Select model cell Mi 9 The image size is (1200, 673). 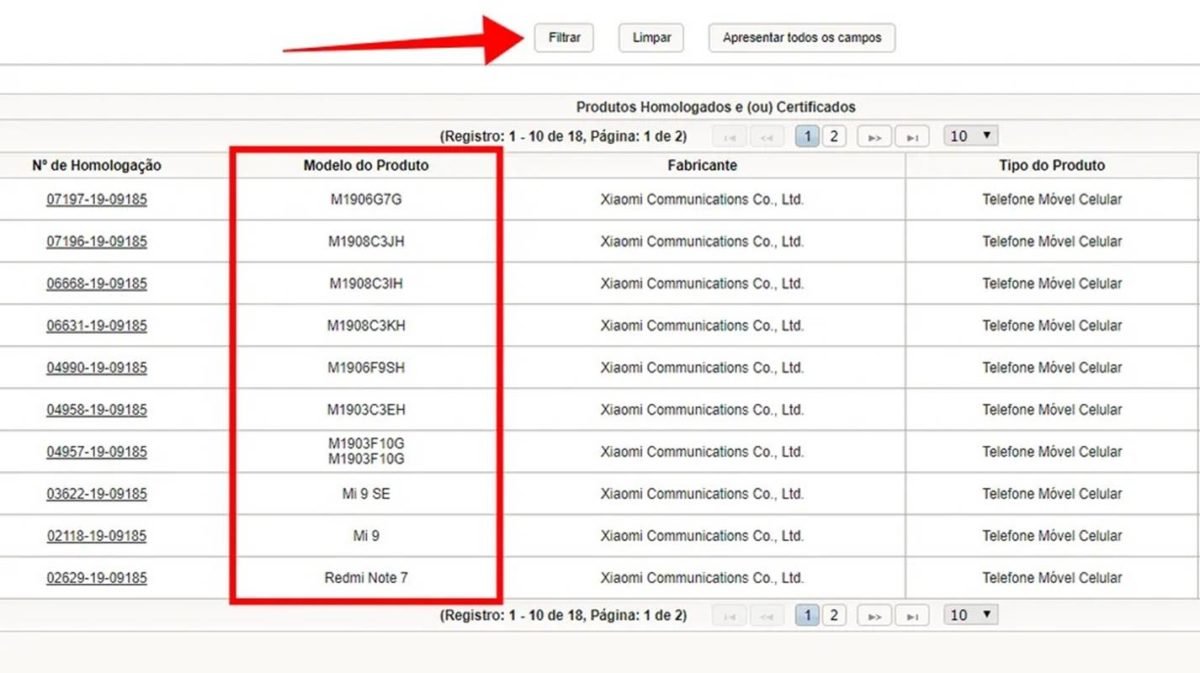point(366,535)
